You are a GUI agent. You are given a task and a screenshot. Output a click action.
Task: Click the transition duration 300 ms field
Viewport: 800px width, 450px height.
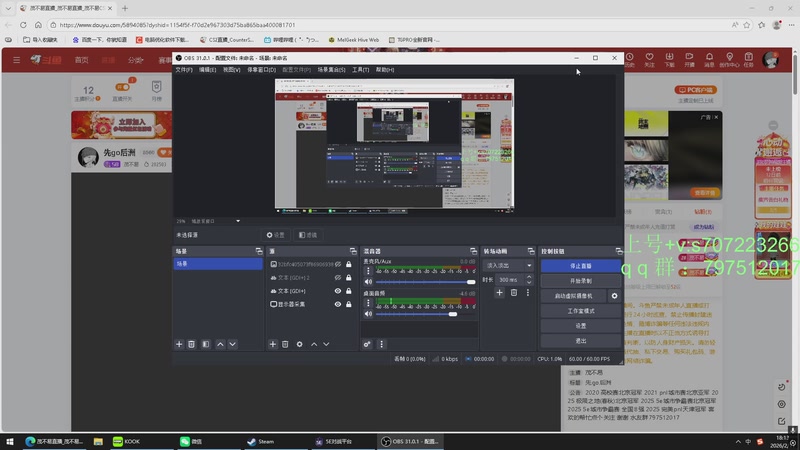point(509,280)
